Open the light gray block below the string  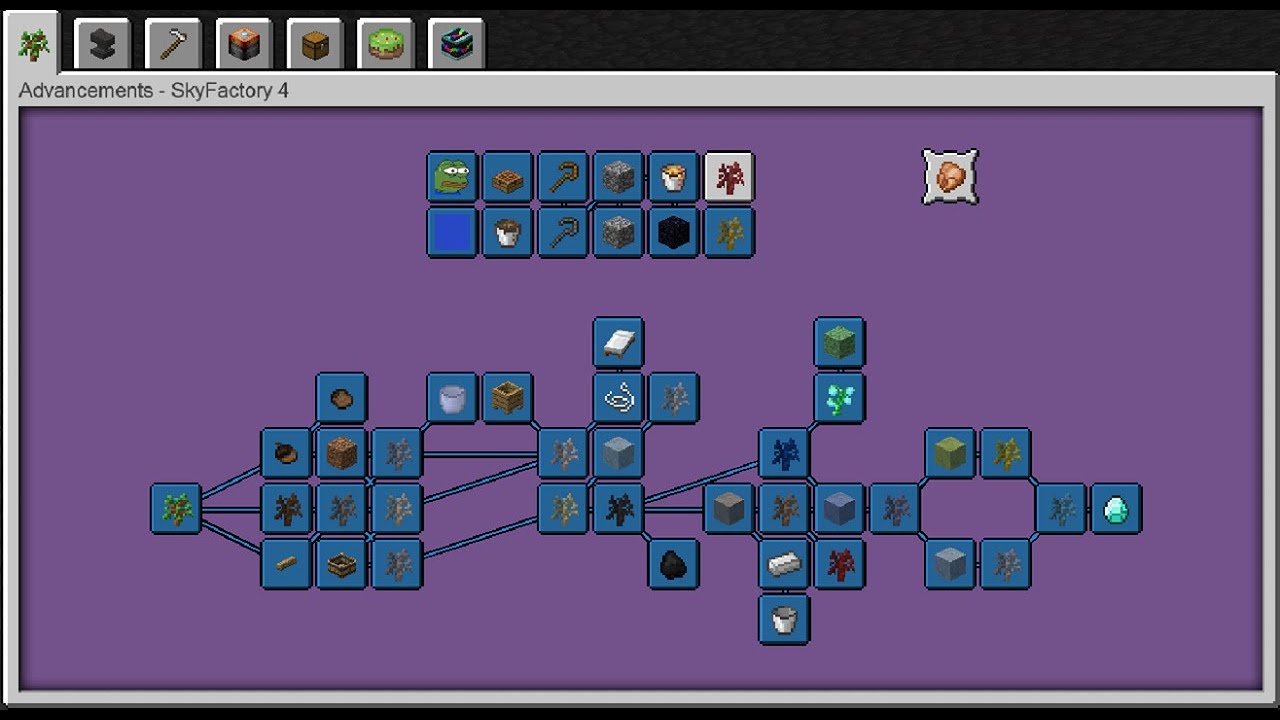pyautogui.click(x=618, y=454)
